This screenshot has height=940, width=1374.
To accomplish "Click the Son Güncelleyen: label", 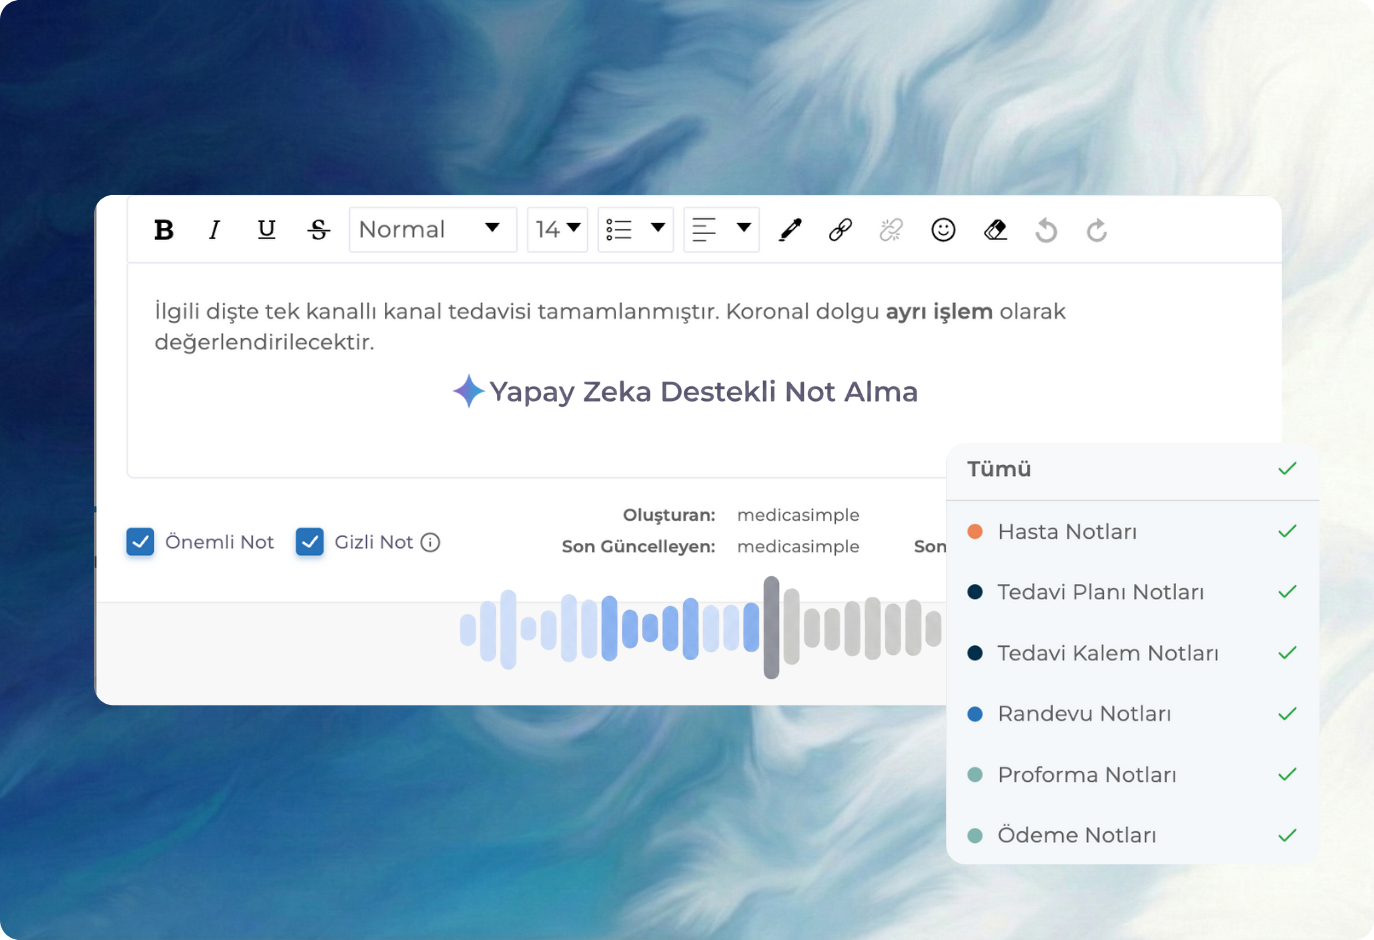I will [638, 547].
